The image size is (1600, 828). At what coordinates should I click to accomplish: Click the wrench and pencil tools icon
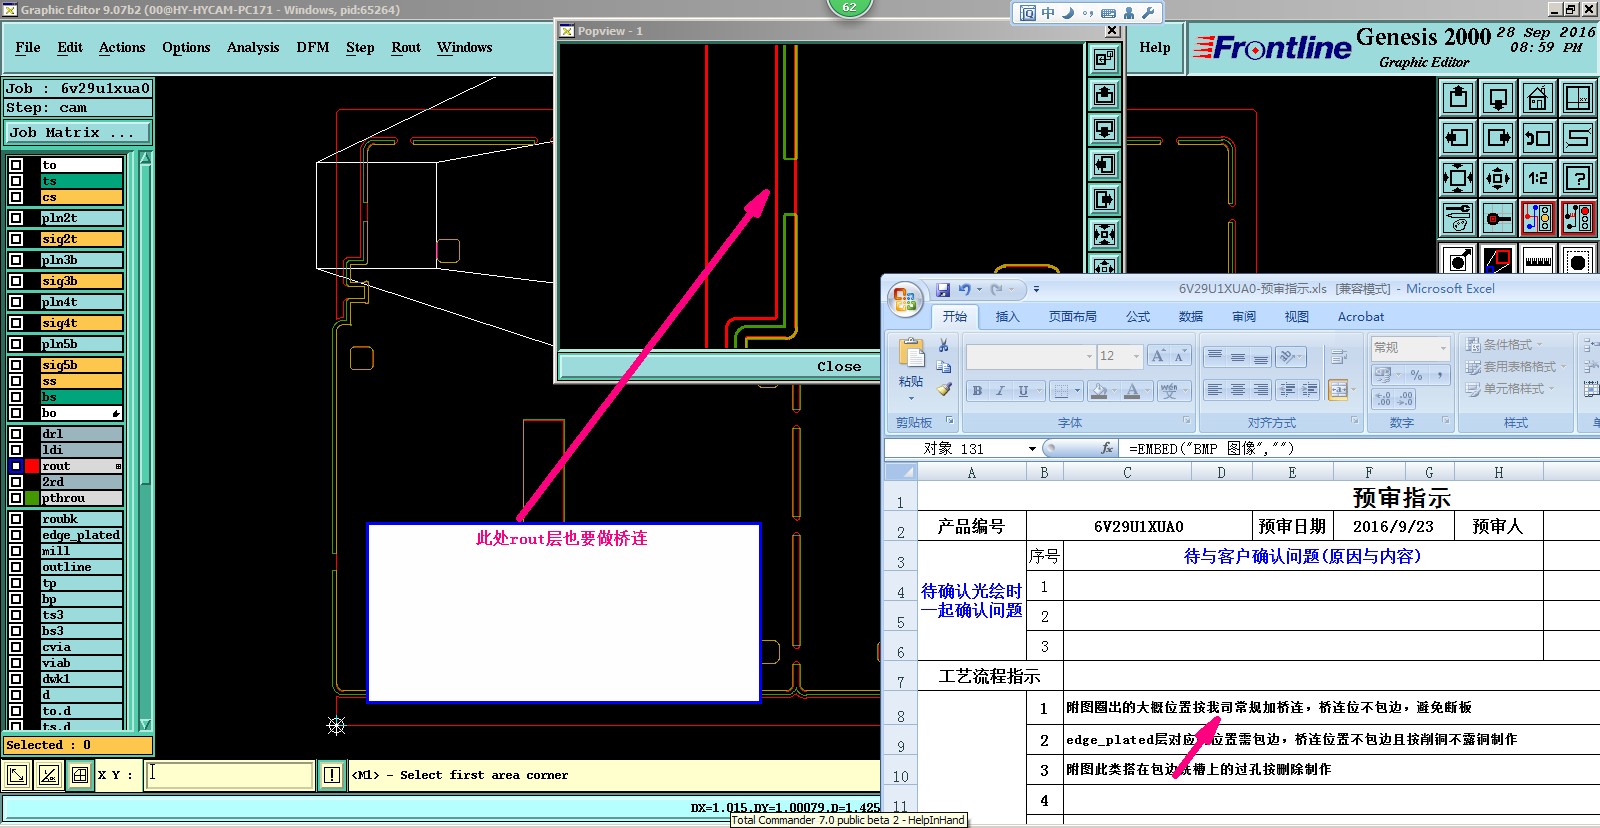[1458, 218]
